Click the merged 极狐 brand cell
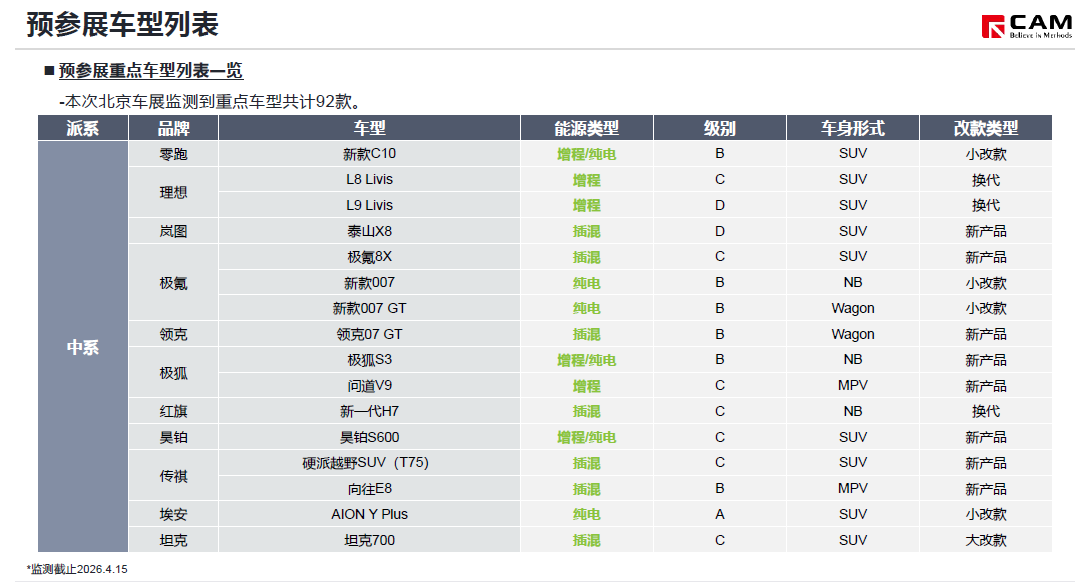Viewport: 1076px width, 582px height. [173, 373]
